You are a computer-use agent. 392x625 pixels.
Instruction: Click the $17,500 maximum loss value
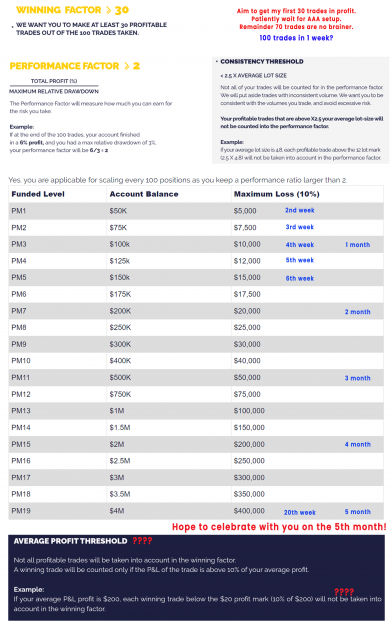[x=247, y=294]
